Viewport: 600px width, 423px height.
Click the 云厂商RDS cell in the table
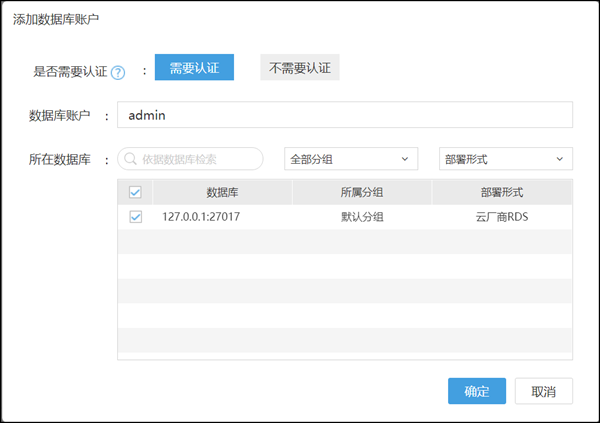click(x=501, y=216)
